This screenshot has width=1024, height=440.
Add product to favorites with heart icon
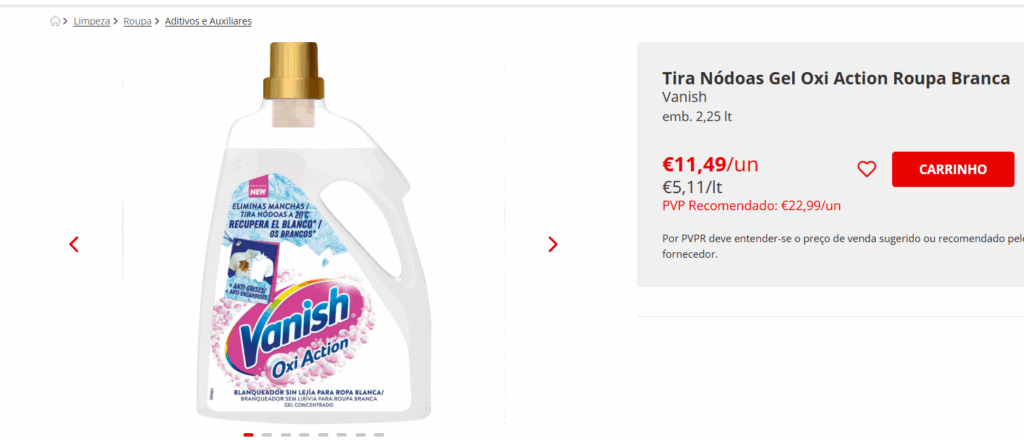click(867, 169)
